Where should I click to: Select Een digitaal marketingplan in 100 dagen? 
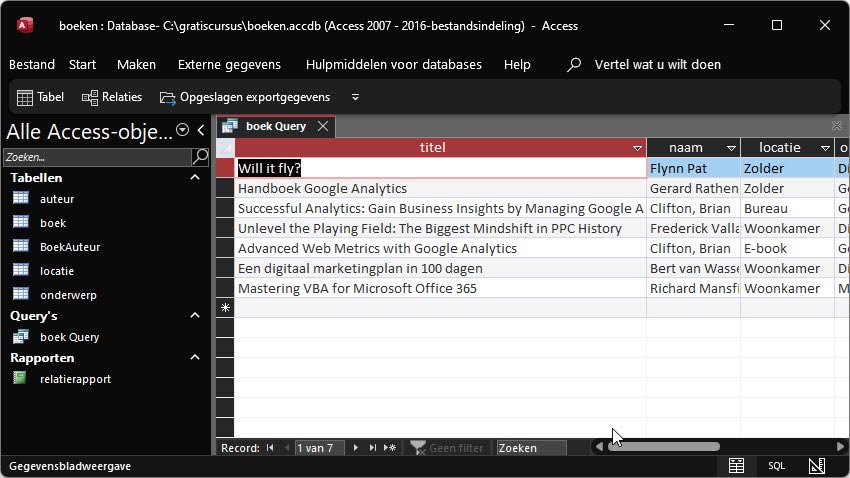pyautogui.click(x=440, y=268)
